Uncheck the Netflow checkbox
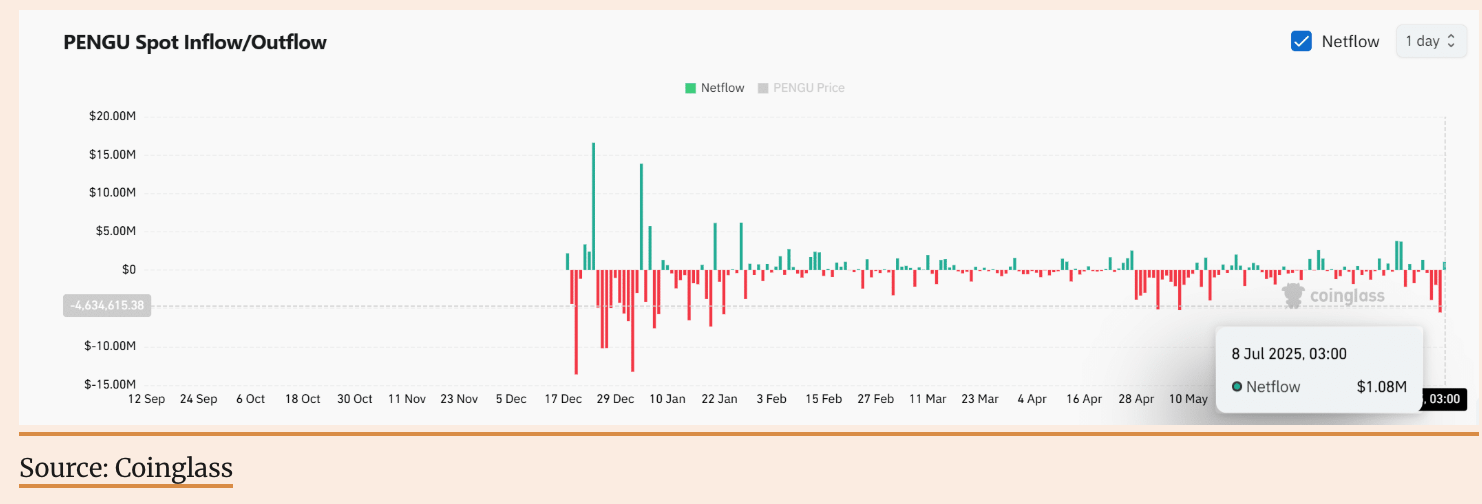Screen dimensions: 1482x504 (1301, 41)
